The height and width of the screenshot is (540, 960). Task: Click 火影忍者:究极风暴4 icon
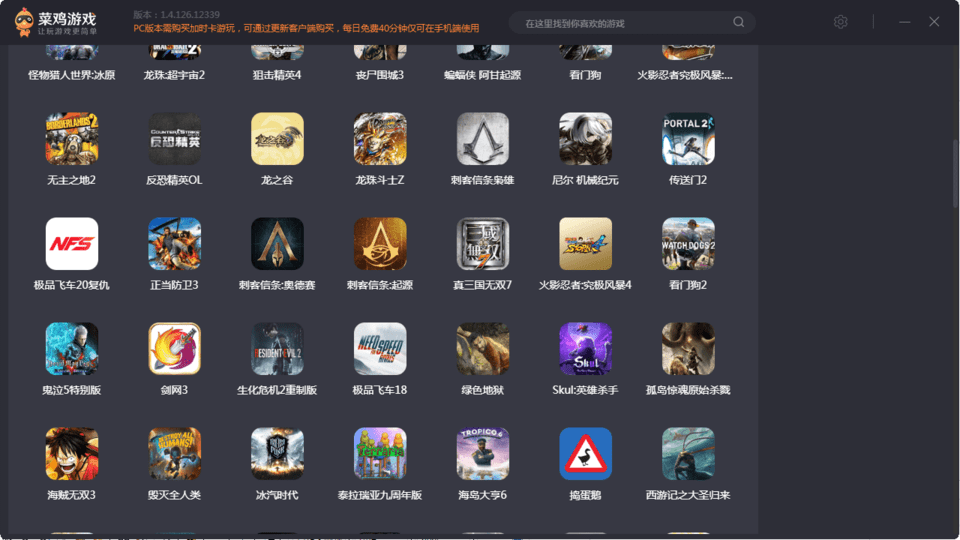coord(585,244)
